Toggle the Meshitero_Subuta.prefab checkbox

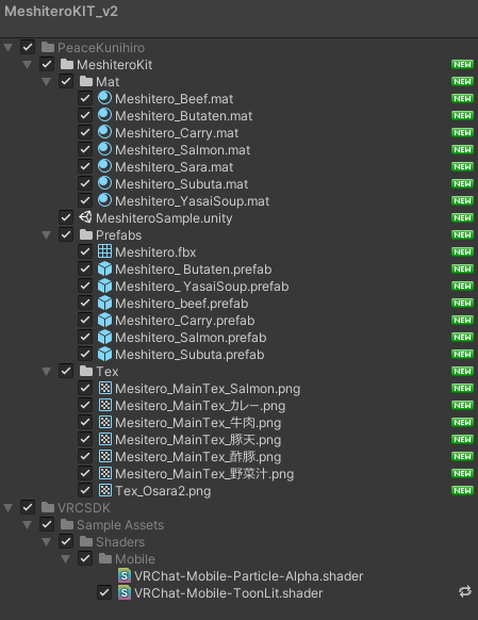point(85,353)
